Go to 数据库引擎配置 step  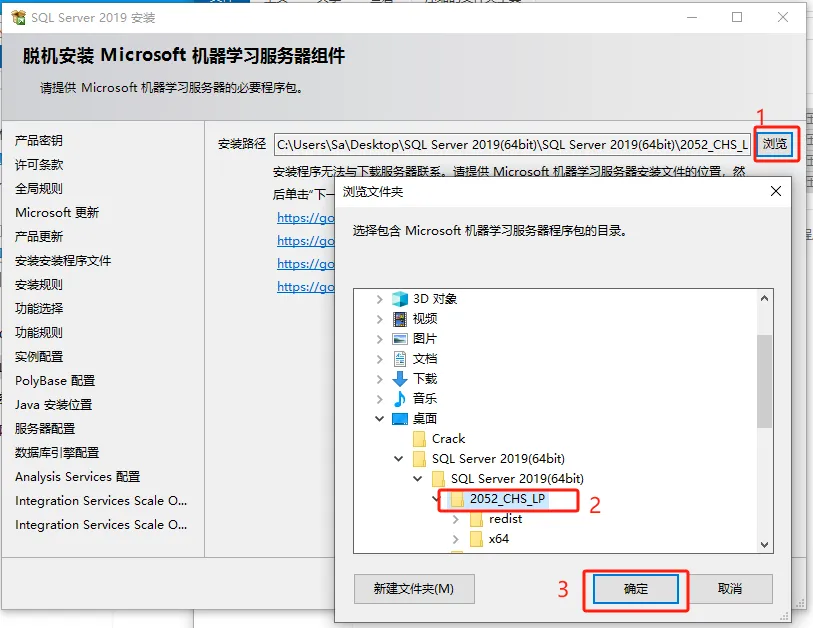pyautogui.click(x=57, y=453)
